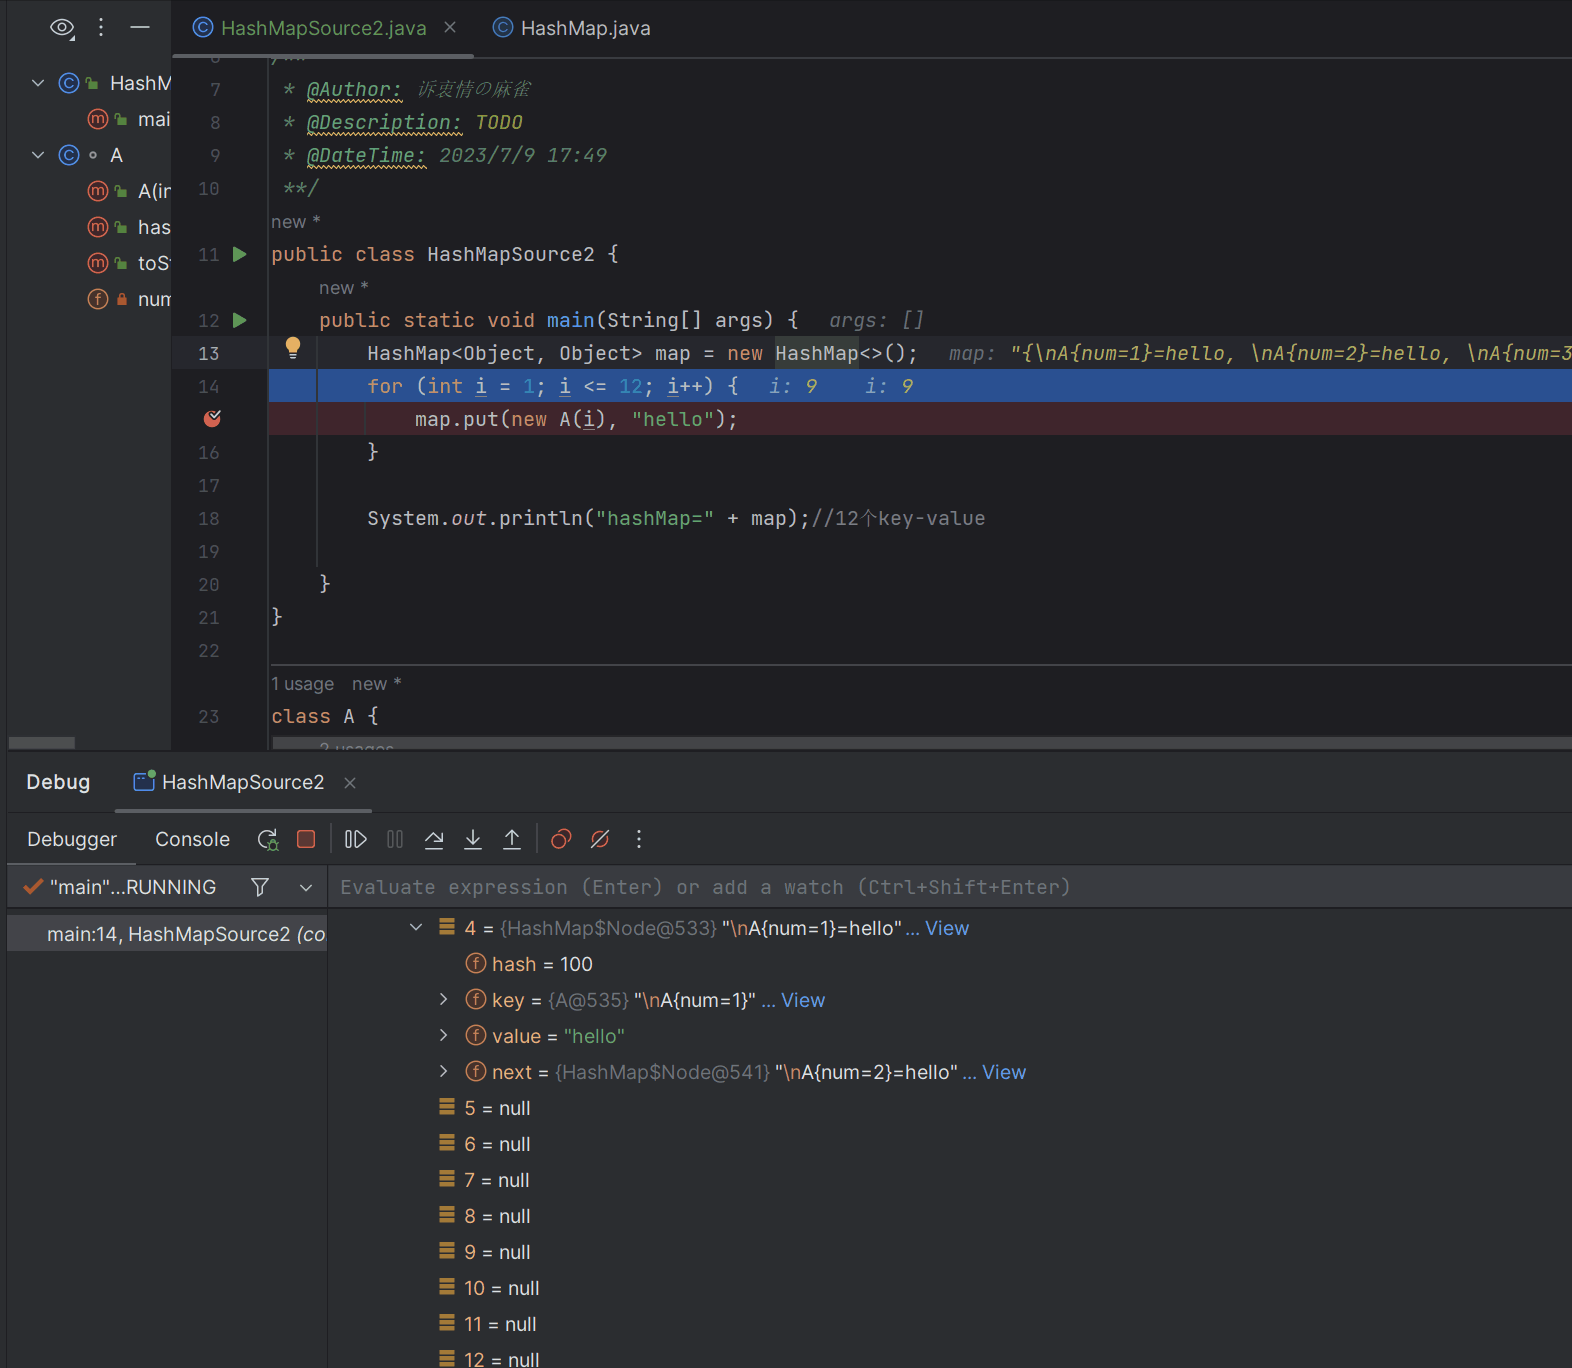This screenshot has width=1572, height=1368.
Task: Click the @Author tag in the Javadoc
Action: 354,89
